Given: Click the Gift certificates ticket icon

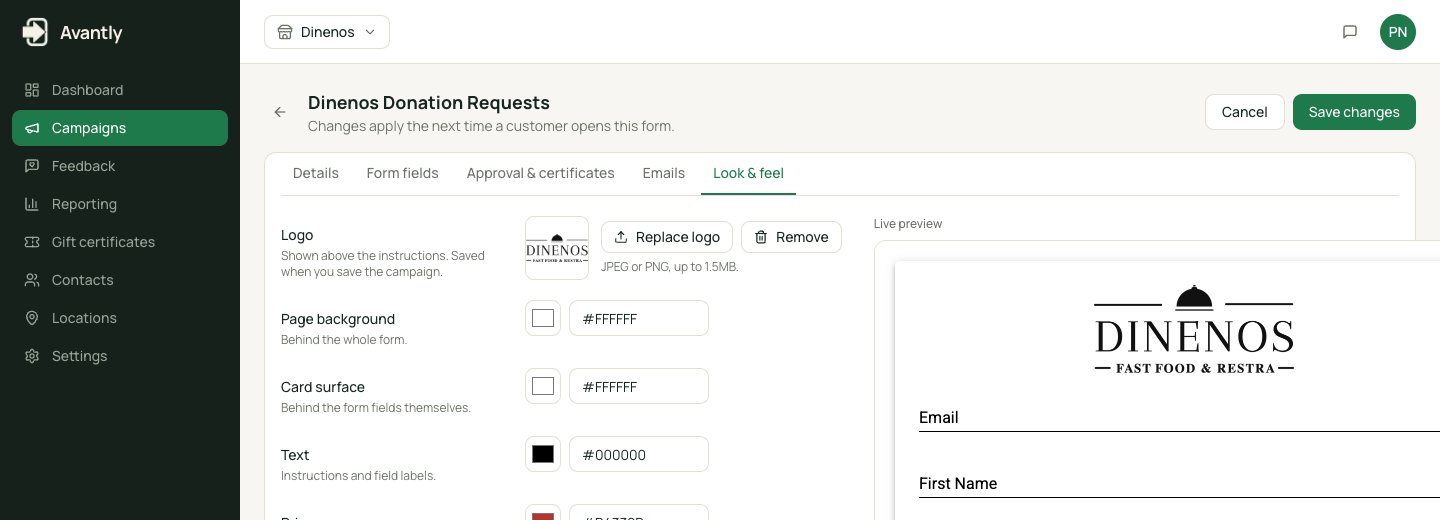Looking at the screenshot, I should tap(32, 242).
